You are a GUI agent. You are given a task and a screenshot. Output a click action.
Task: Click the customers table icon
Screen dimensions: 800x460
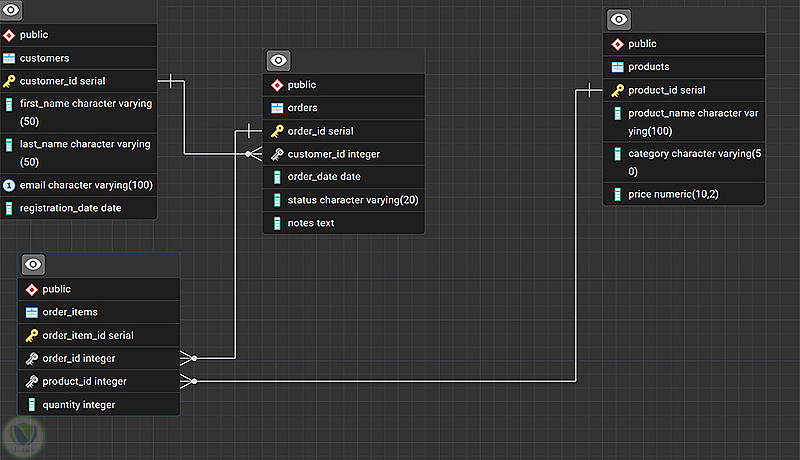point(9,58)
